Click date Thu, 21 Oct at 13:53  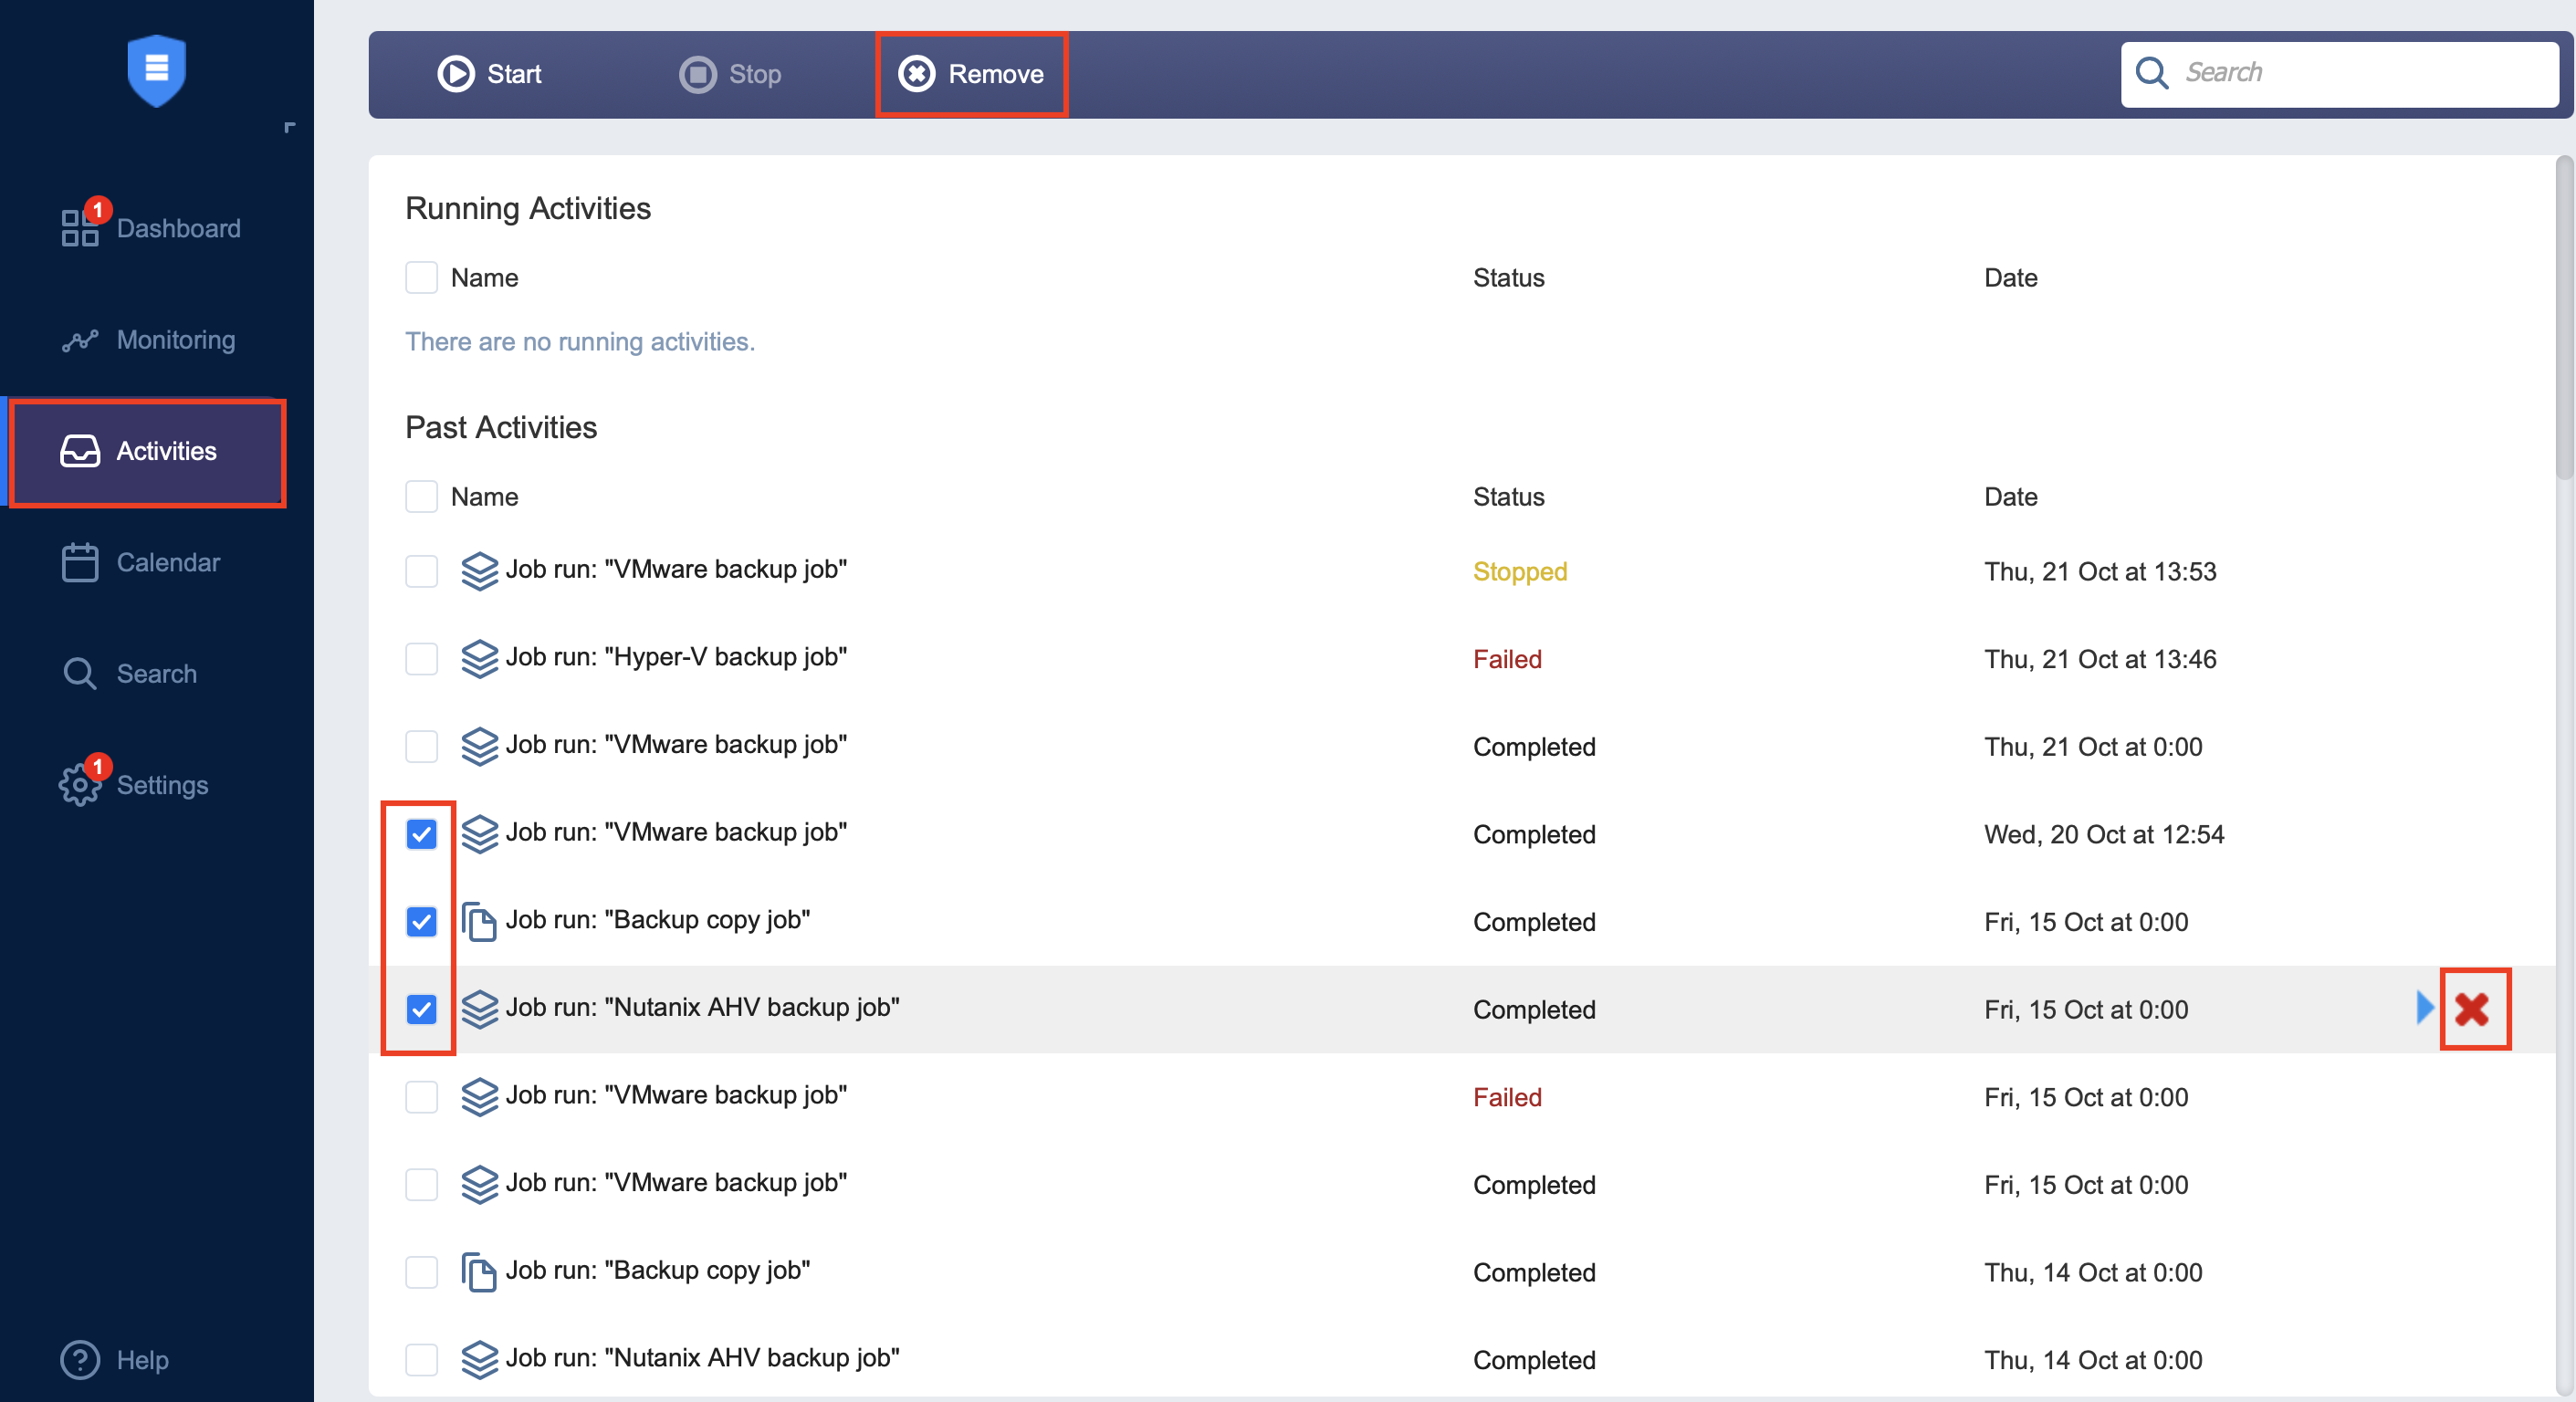click(x=2100, y=572)
